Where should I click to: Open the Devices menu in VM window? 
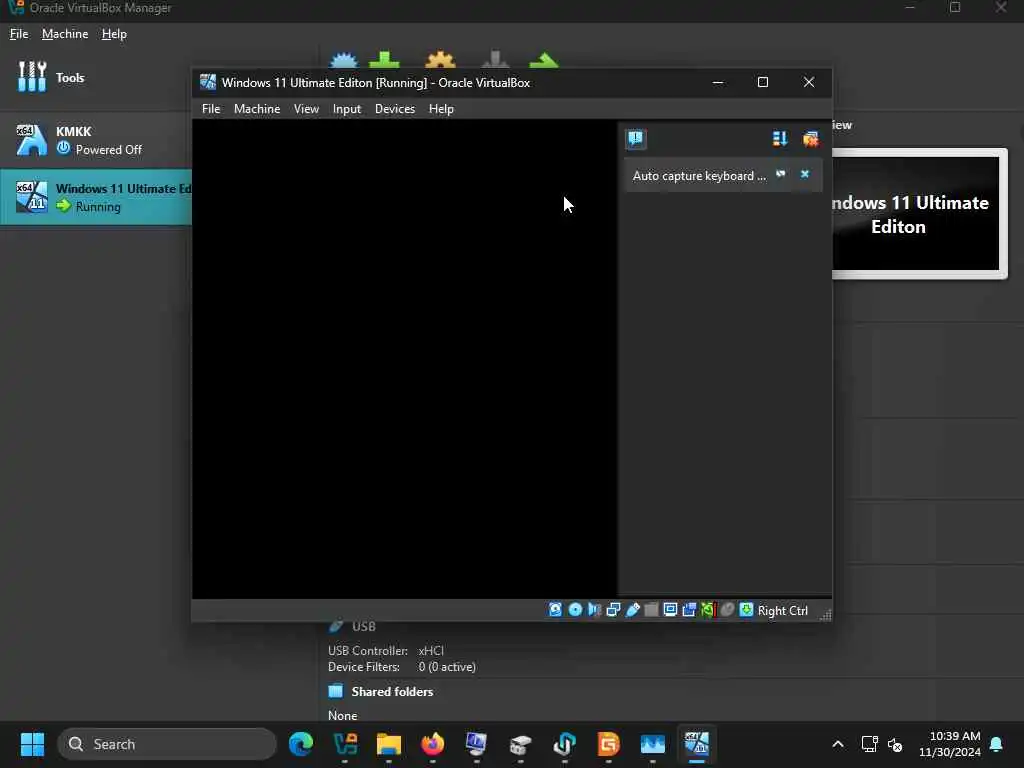point(394,109)
